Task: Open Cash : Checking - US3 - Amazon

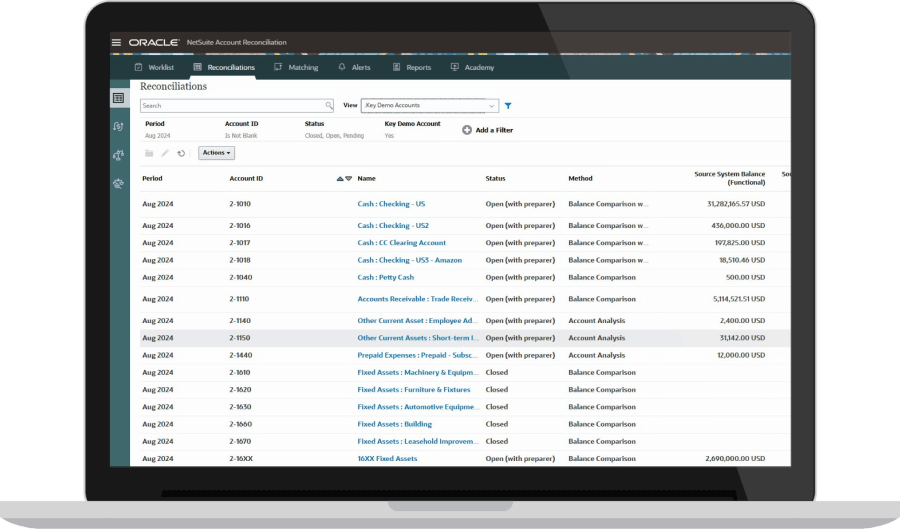Action: [409, 260]
